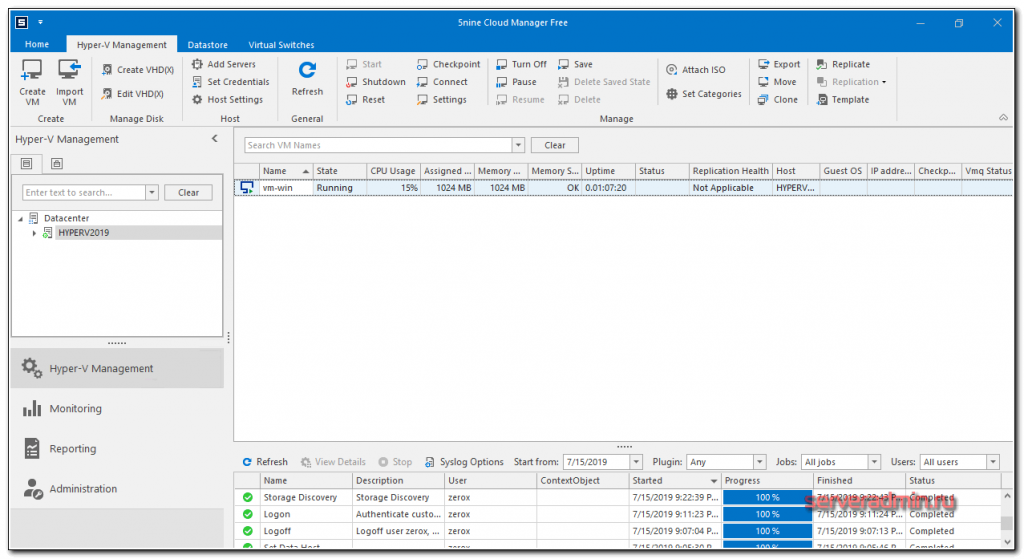Click Clear next to VM search
The image size is (1024, 559).
pyautogui.click(x=554, y=145)
